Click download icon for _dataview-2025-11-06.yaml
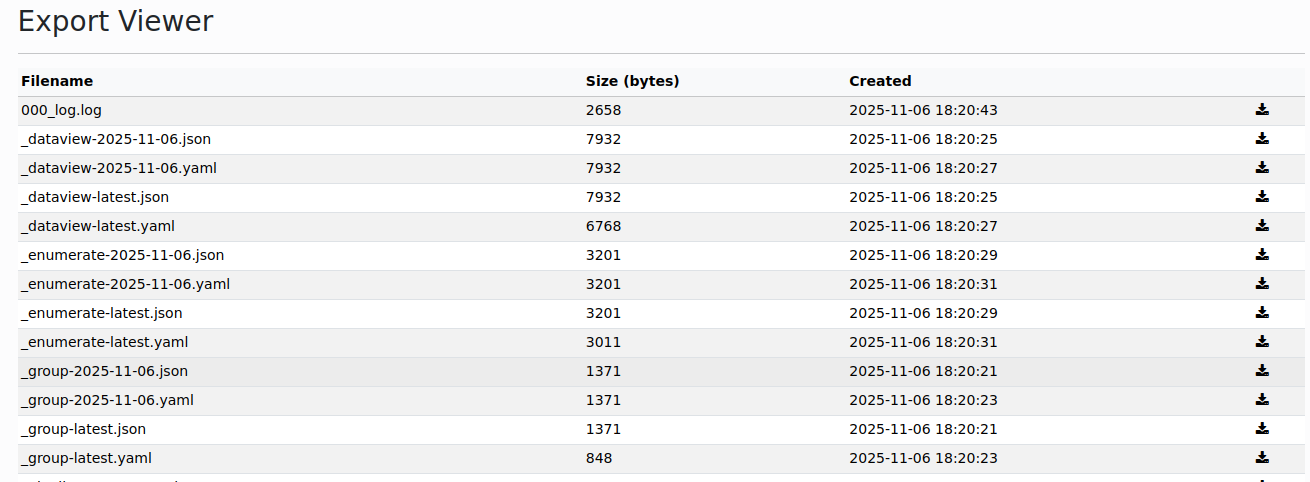Image resolution: width=1310 pixels, height=482 pixels. point(1262,168)
